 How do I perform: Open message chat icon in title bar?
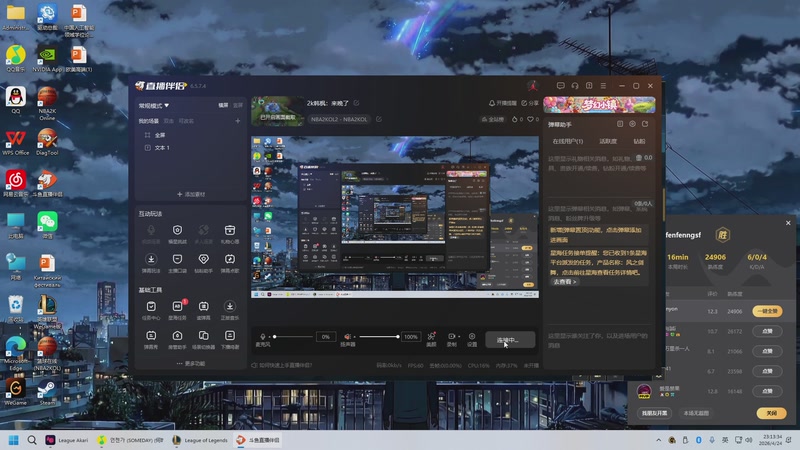point(561,86)
